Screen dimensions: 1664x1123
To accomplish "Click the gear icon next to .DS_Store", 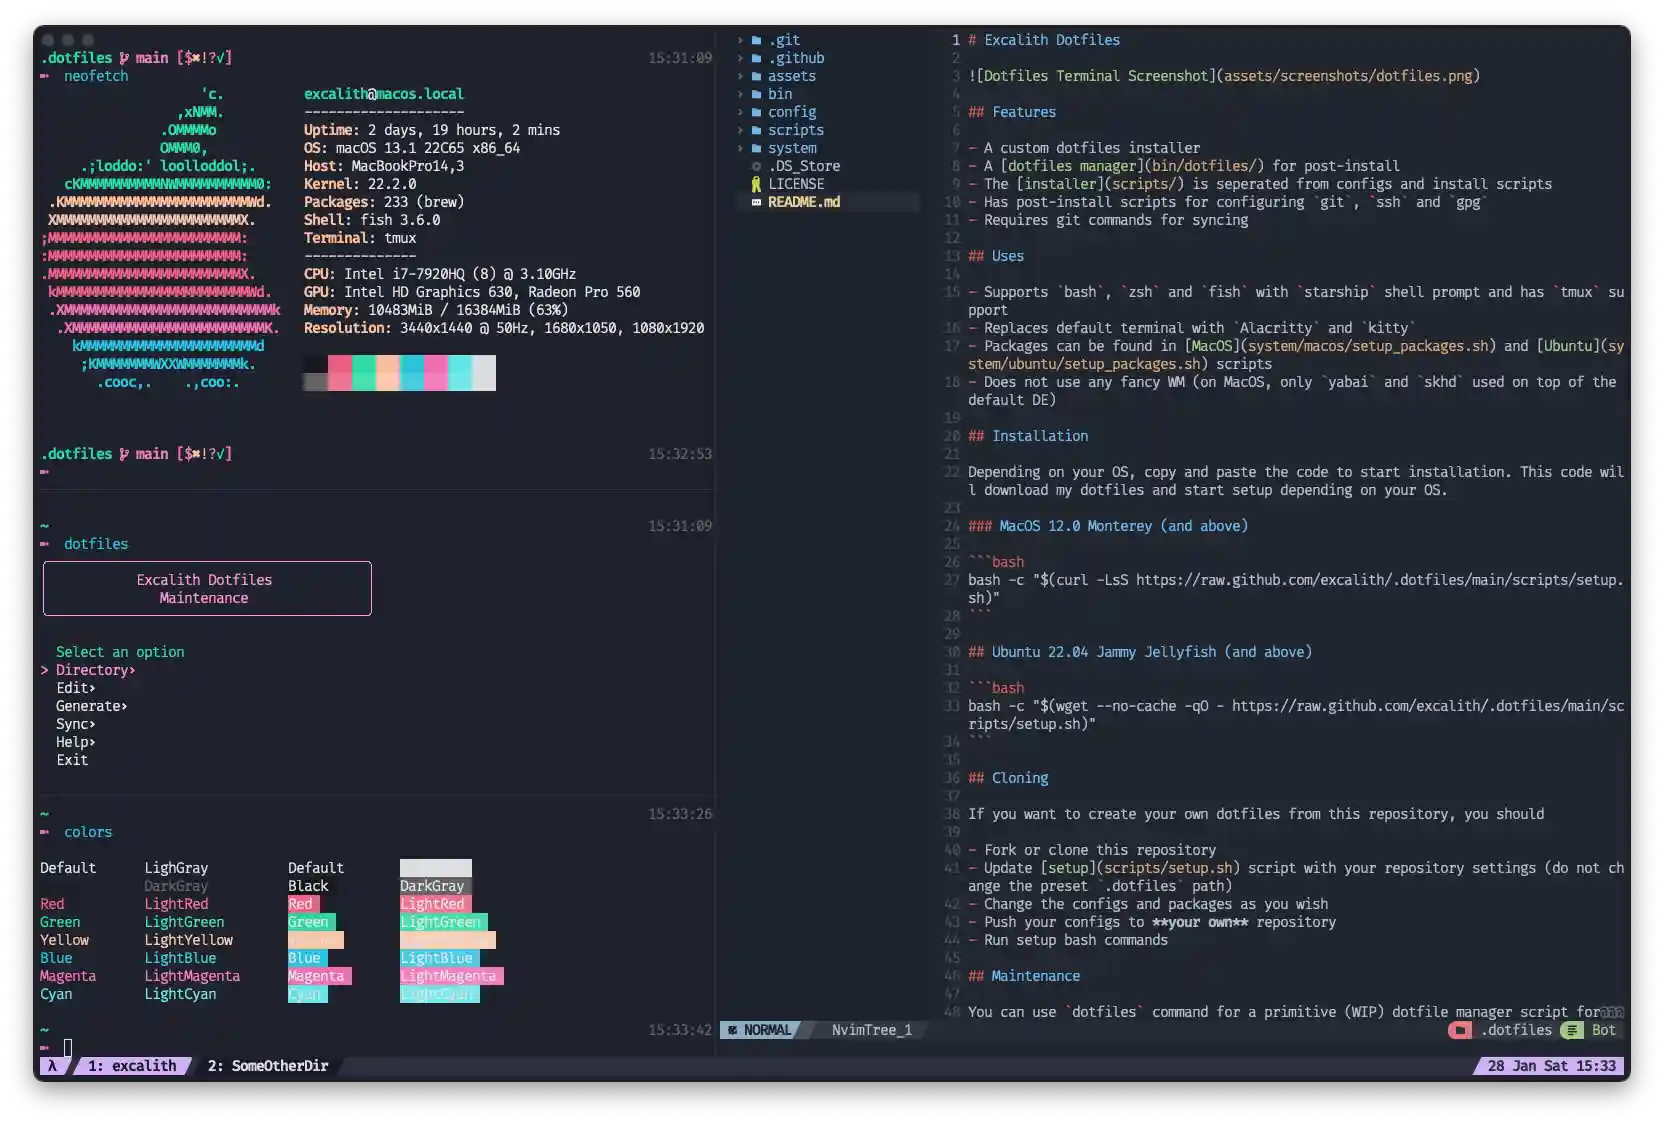I will (755, 166).
